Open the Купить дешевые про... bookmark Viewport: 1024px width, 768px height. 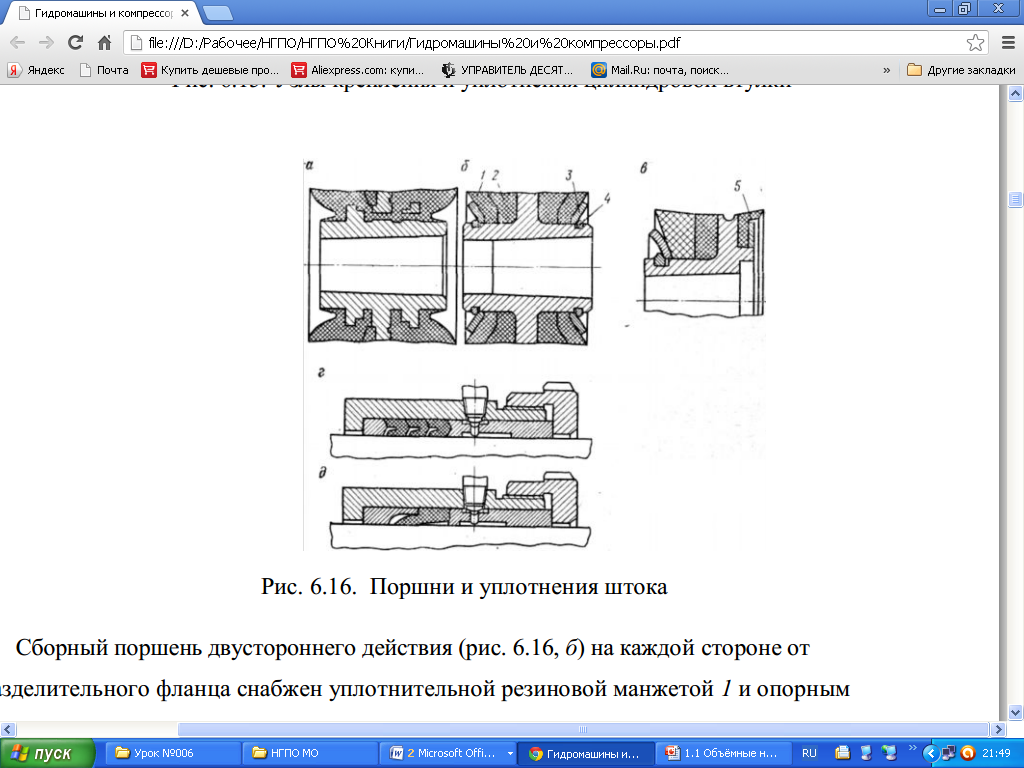(210, 70)
